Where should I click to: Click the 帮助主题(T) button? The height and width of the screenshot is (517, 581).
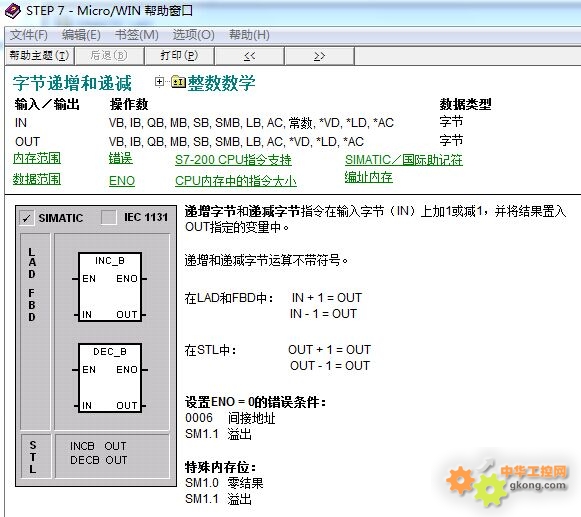39,56
